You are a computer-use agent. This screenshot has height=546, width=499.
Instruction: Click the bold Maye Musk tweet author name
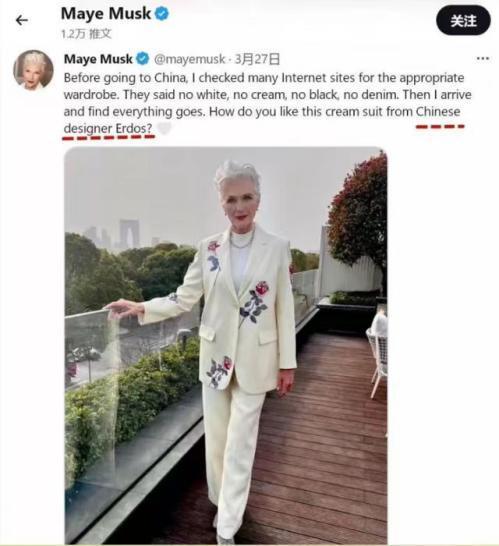pyautogui.click(x=98, y=59)
